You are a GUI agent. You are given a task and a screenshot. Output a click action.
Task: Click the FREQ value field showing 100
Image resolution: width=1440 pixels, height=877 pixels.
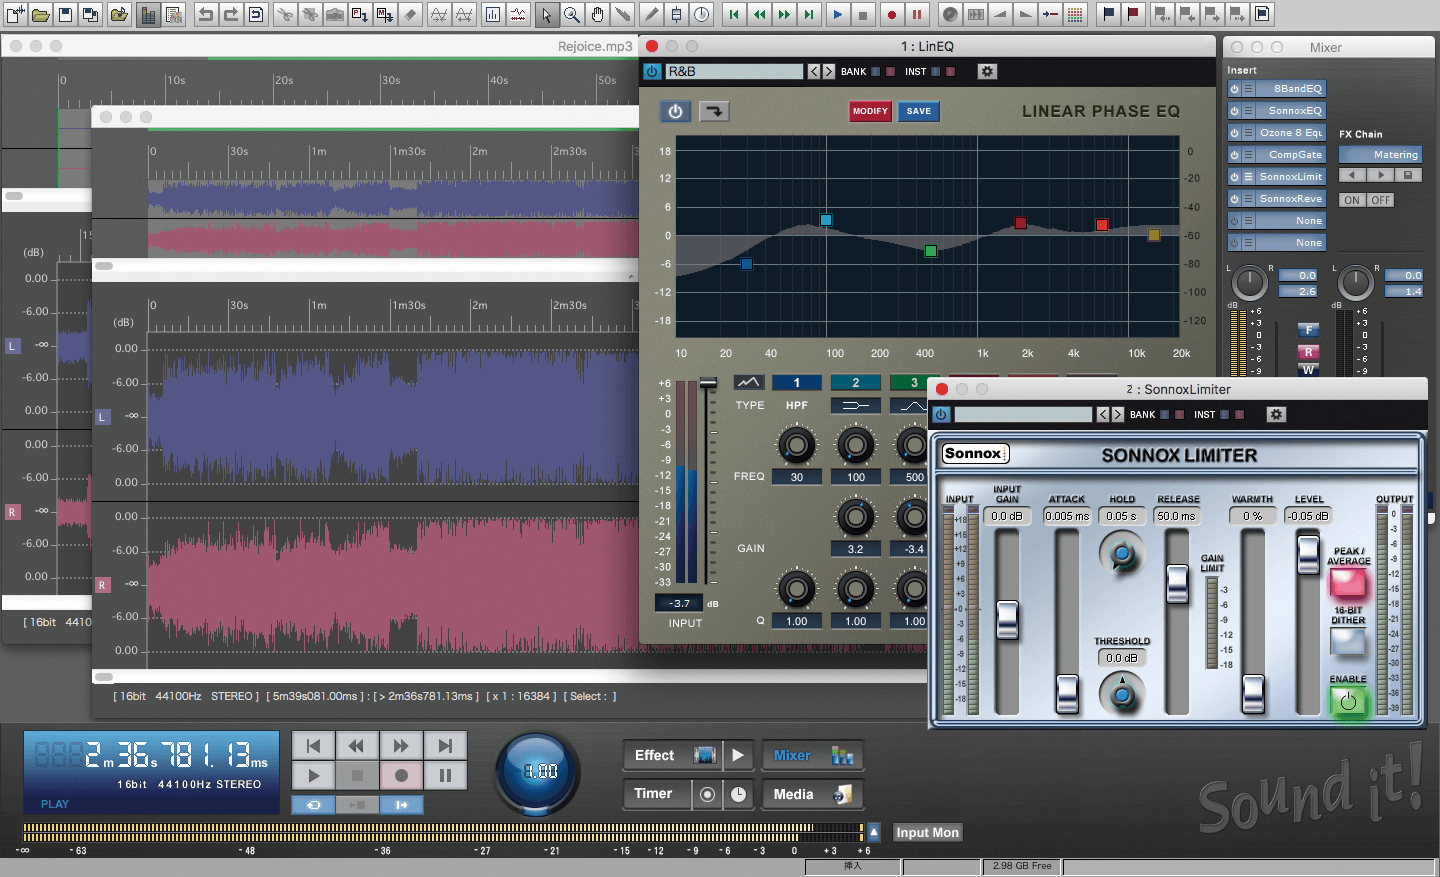point(856,477)
